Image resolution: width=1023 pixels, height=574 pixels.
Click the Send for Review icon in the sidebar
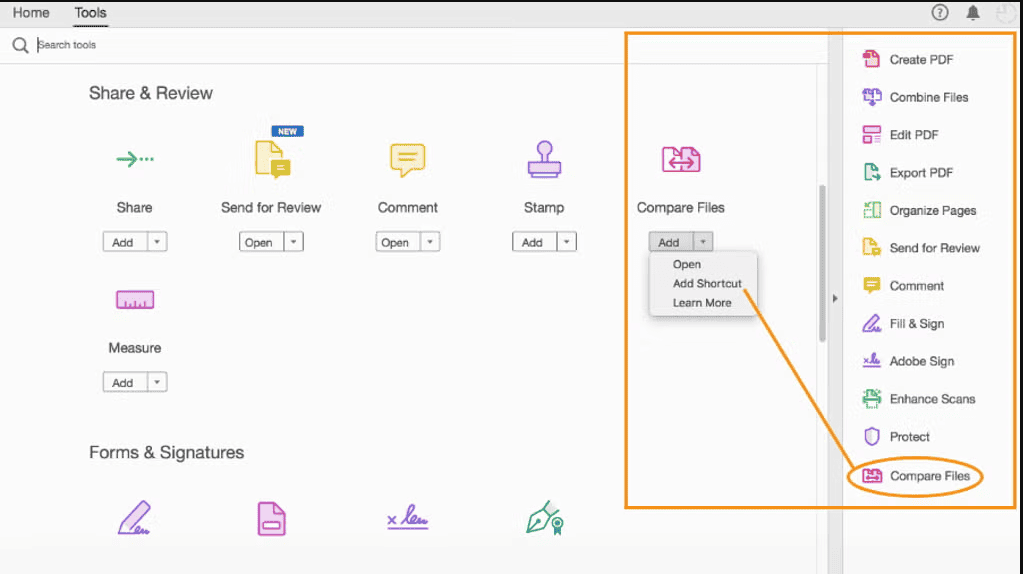coord(872,247)
